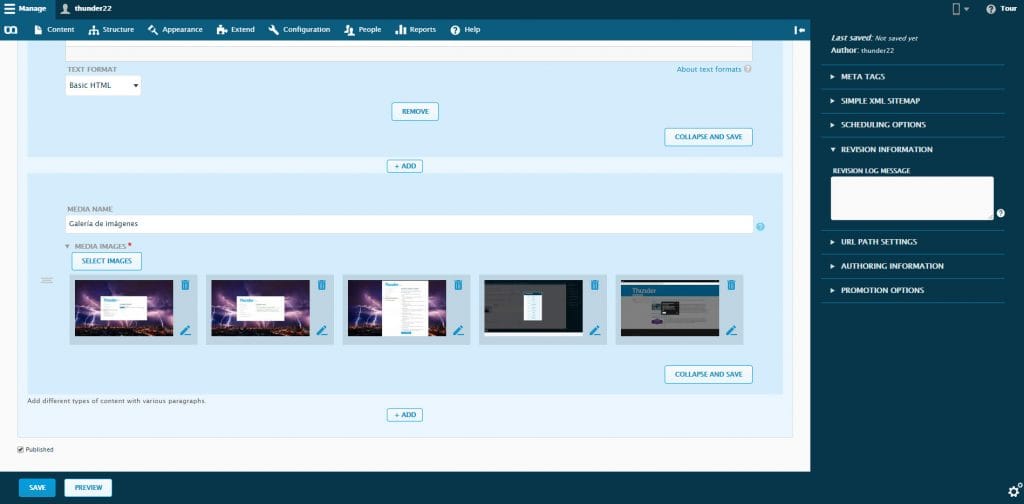Image resolution: width=1024 pixels, height=504 pixels.
Task: Collapse the sidebar with the toolbar orientation icon
Action: [800, 30]
